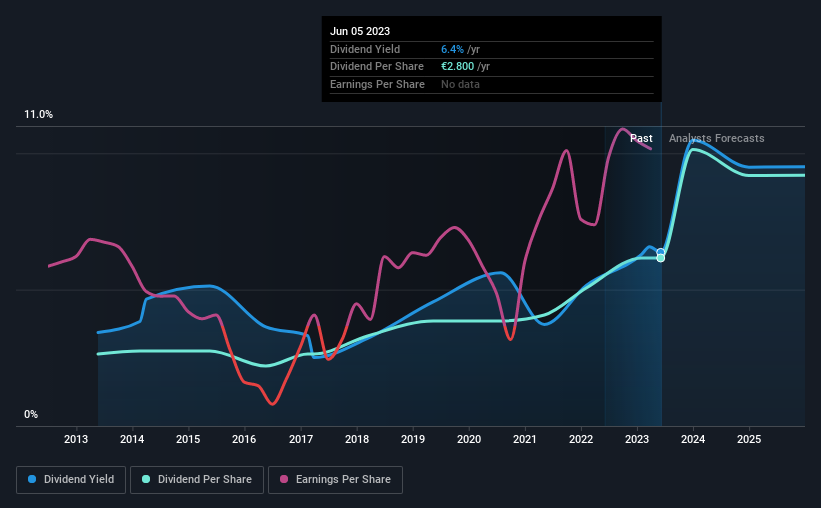Click the 11.0% y-axis label
821x508 pixels.
(39, 115)
